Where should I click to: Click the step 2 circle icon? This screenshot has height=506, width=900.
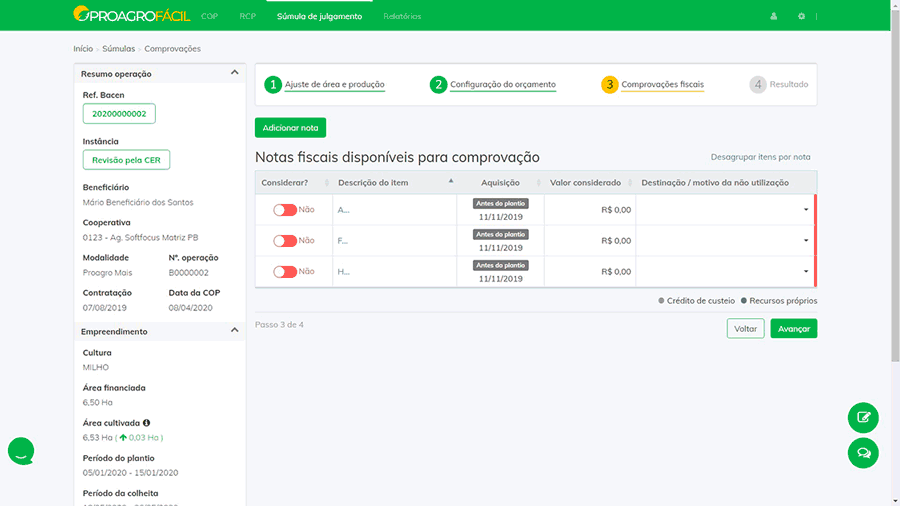pyautogui.click(x=438, y=84)
